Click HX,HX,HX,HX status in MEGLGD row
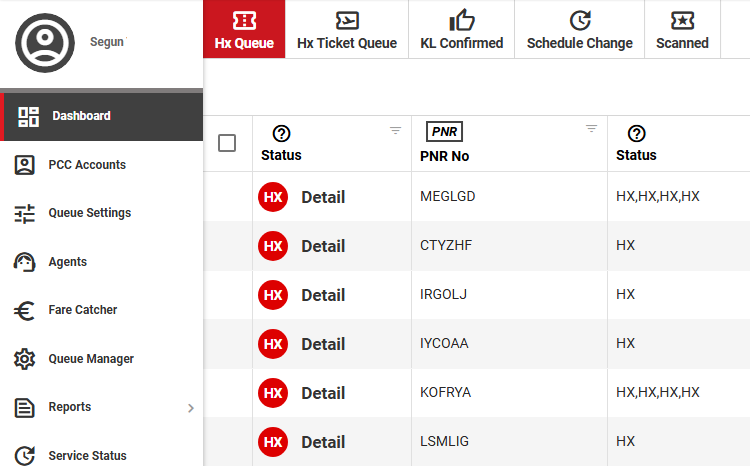Screen dimensions: 750x466 tap(658, 196)
